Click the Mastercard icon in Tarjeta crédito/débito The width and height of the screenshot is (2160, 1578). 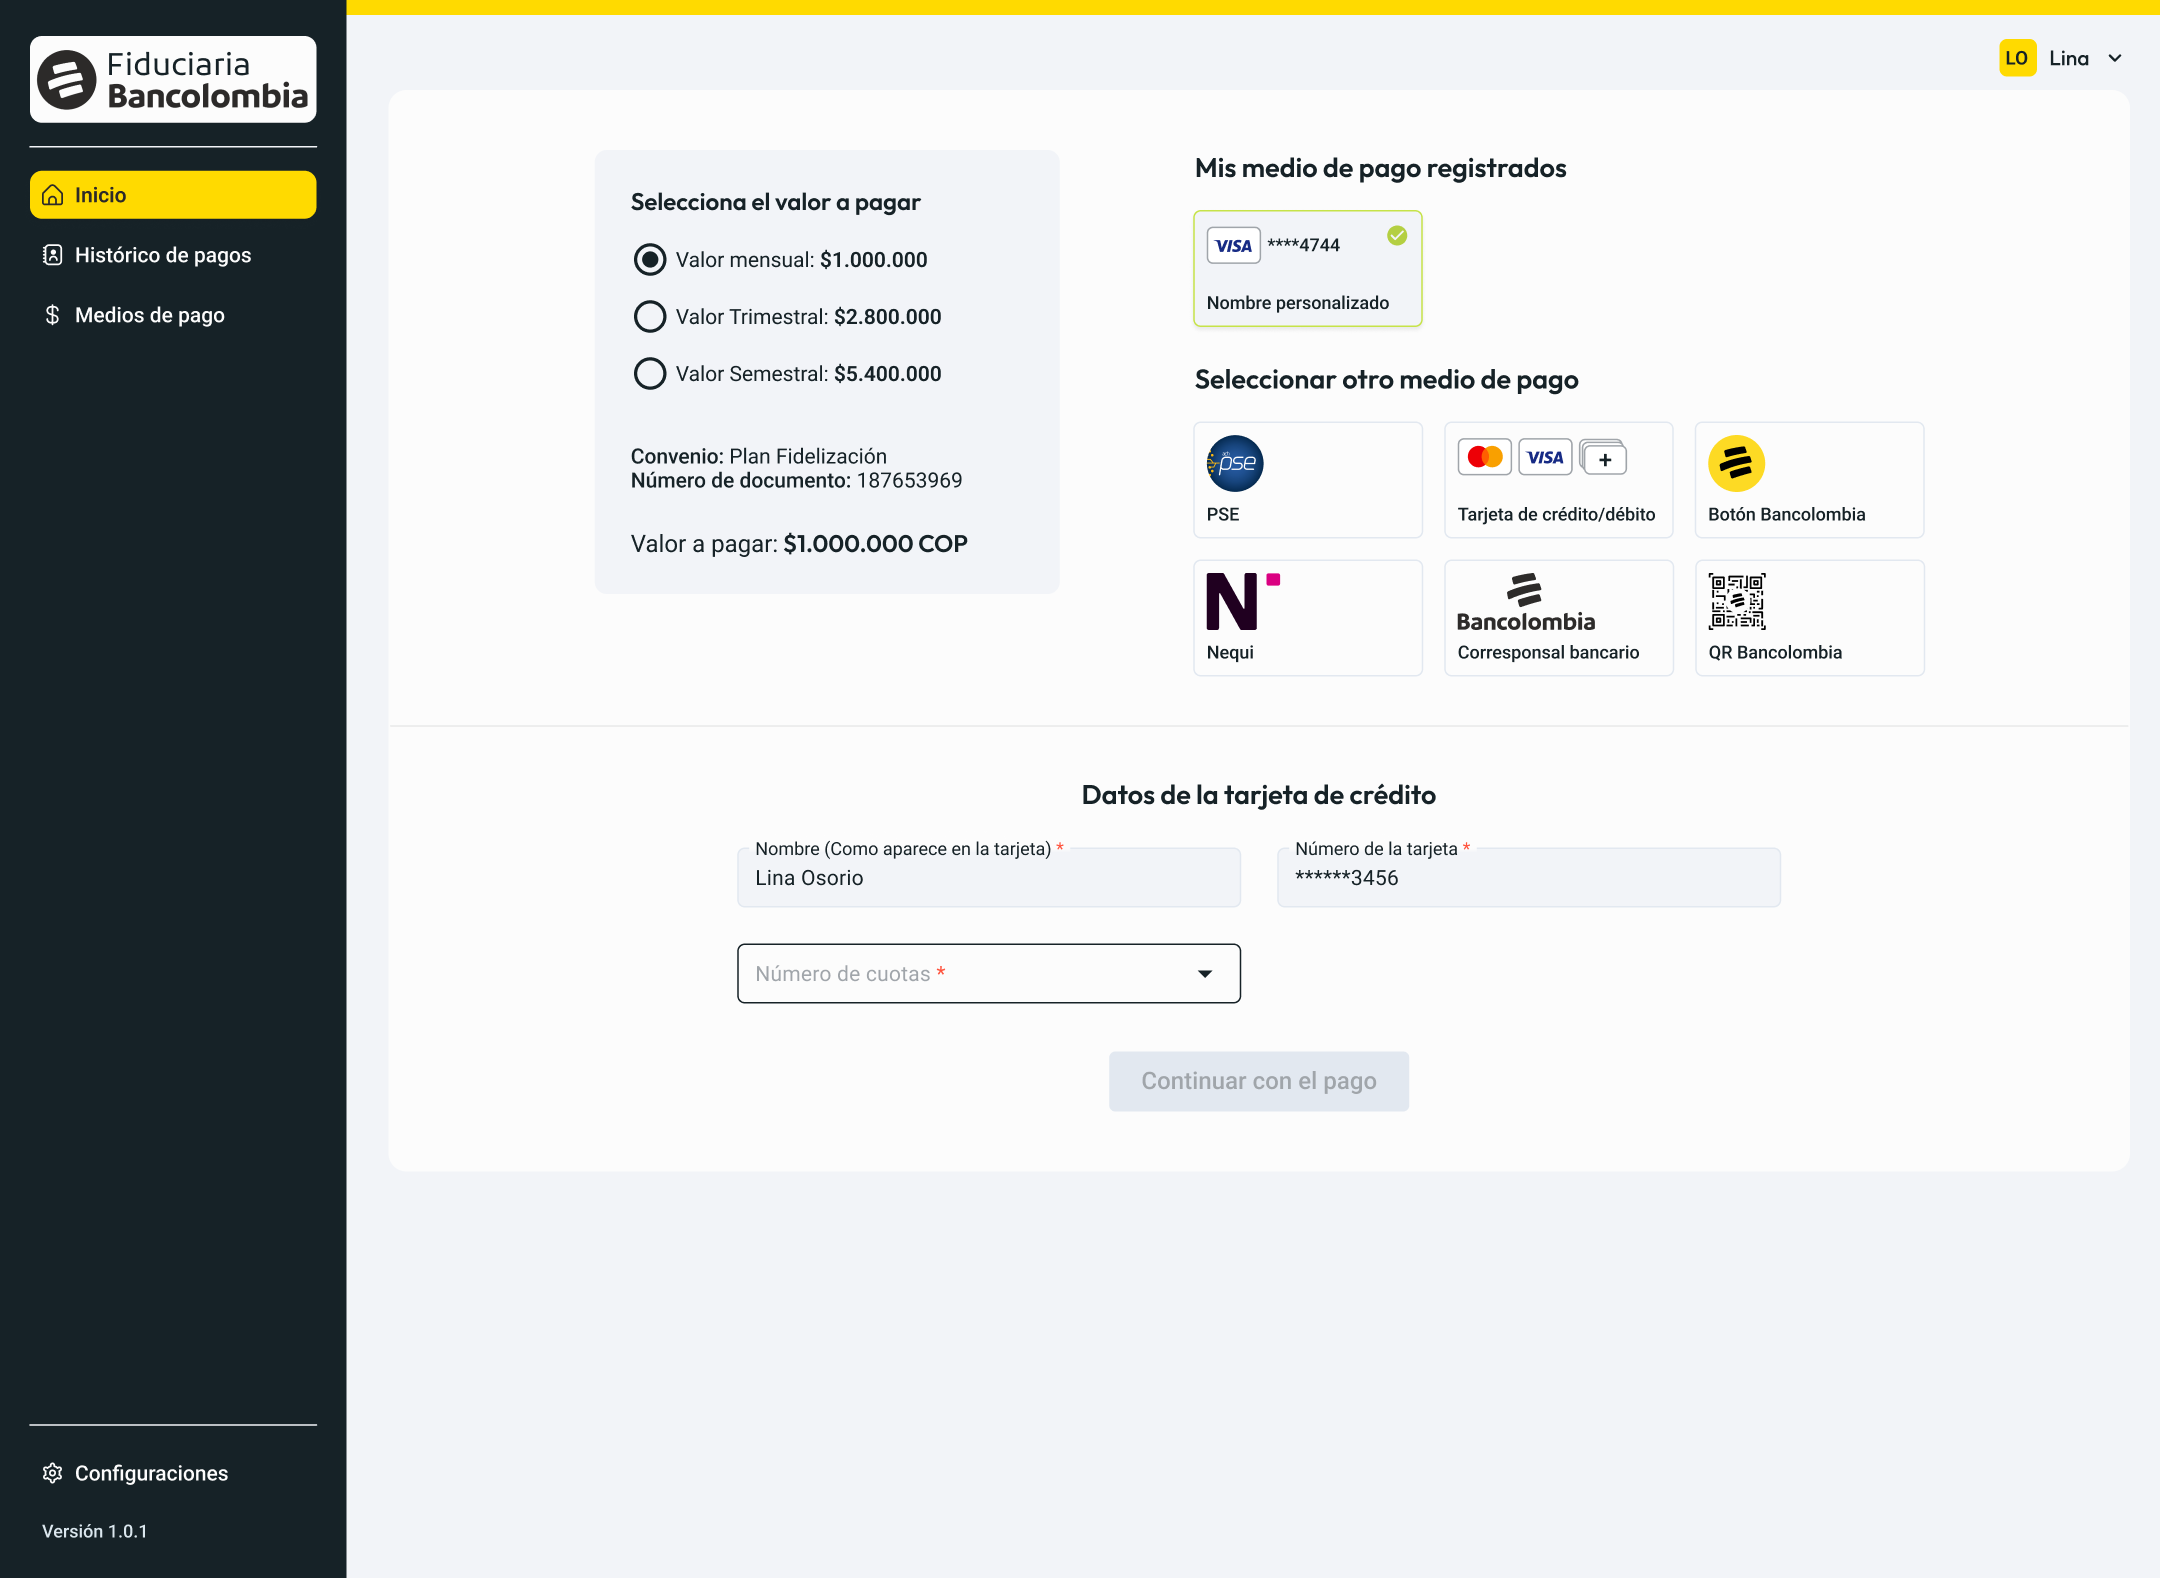click(x=1485, y=457)
